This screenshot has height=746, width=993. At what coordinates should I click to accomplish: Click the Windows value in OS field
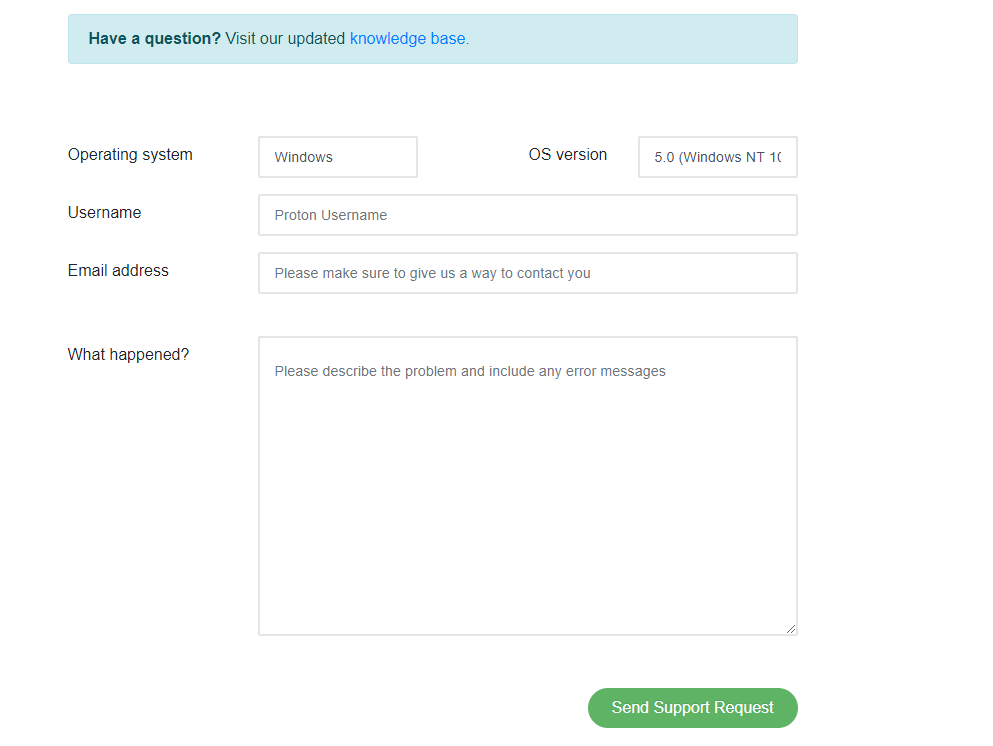click(303, 157)
